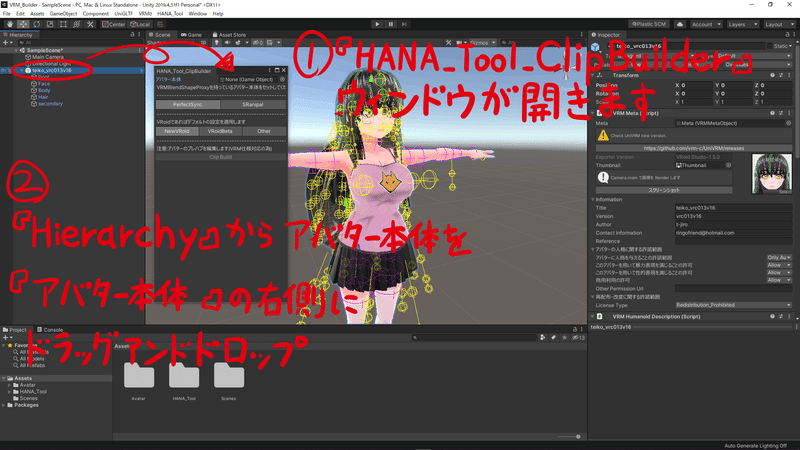Toggle the Static checkbox in Inspector
The height and width of the screenshot is (450, 800).
coord(770,46)
